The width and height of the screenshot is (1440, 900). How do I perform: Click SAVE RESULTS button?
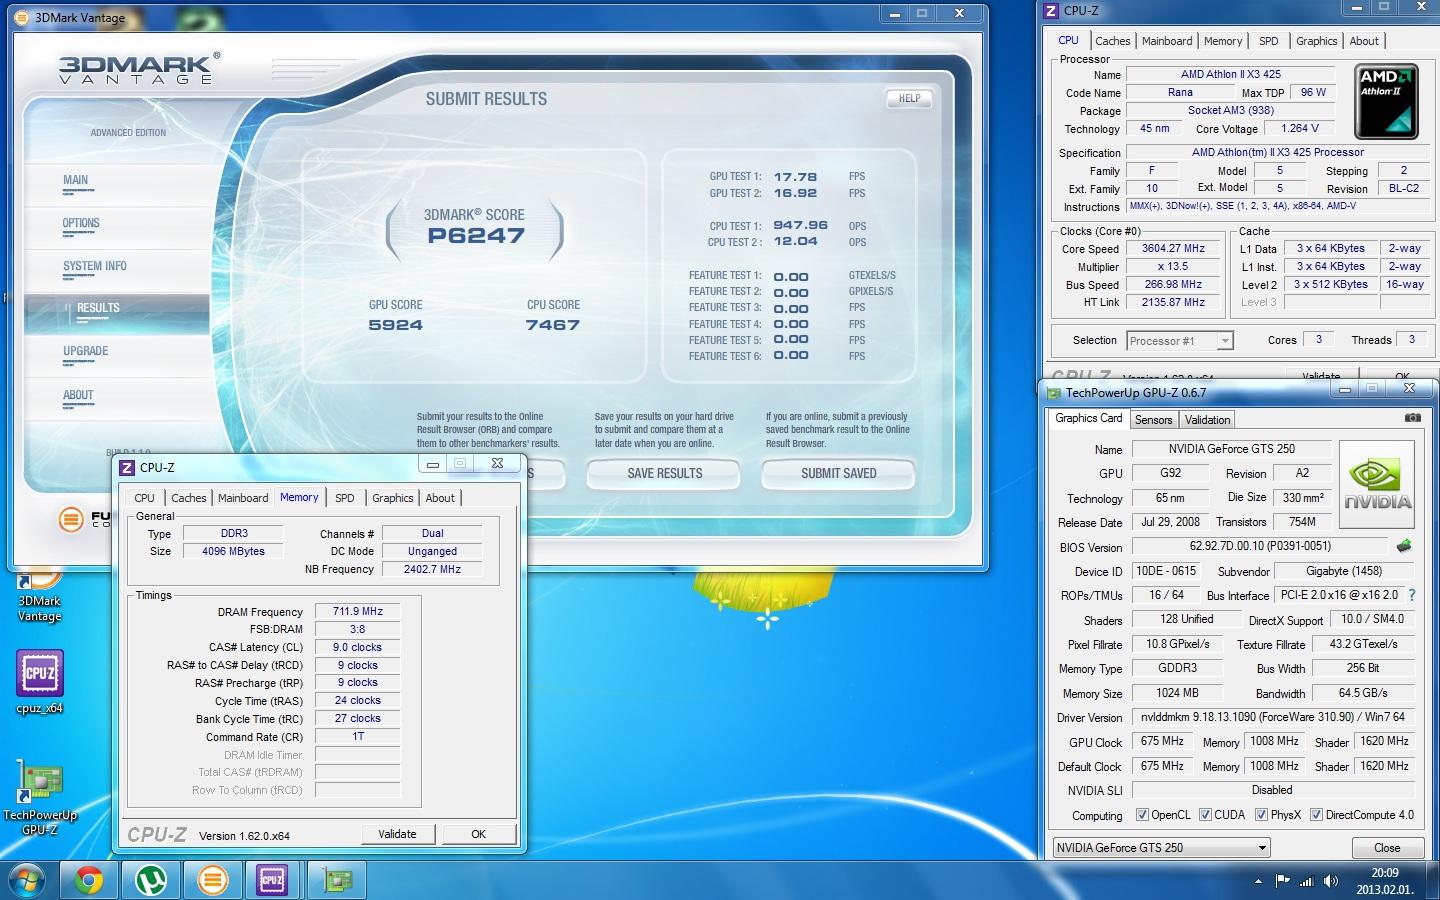coord(664,474)
